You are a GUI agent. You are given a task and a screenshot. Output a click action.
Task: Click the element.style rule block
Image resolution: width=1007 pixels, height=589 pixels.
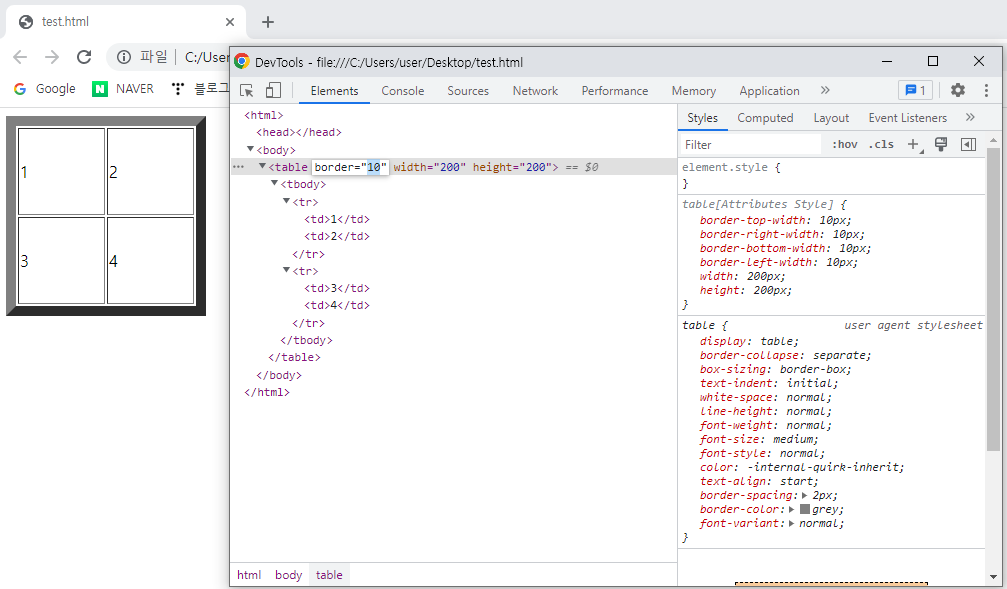click(x=832, y=175)
